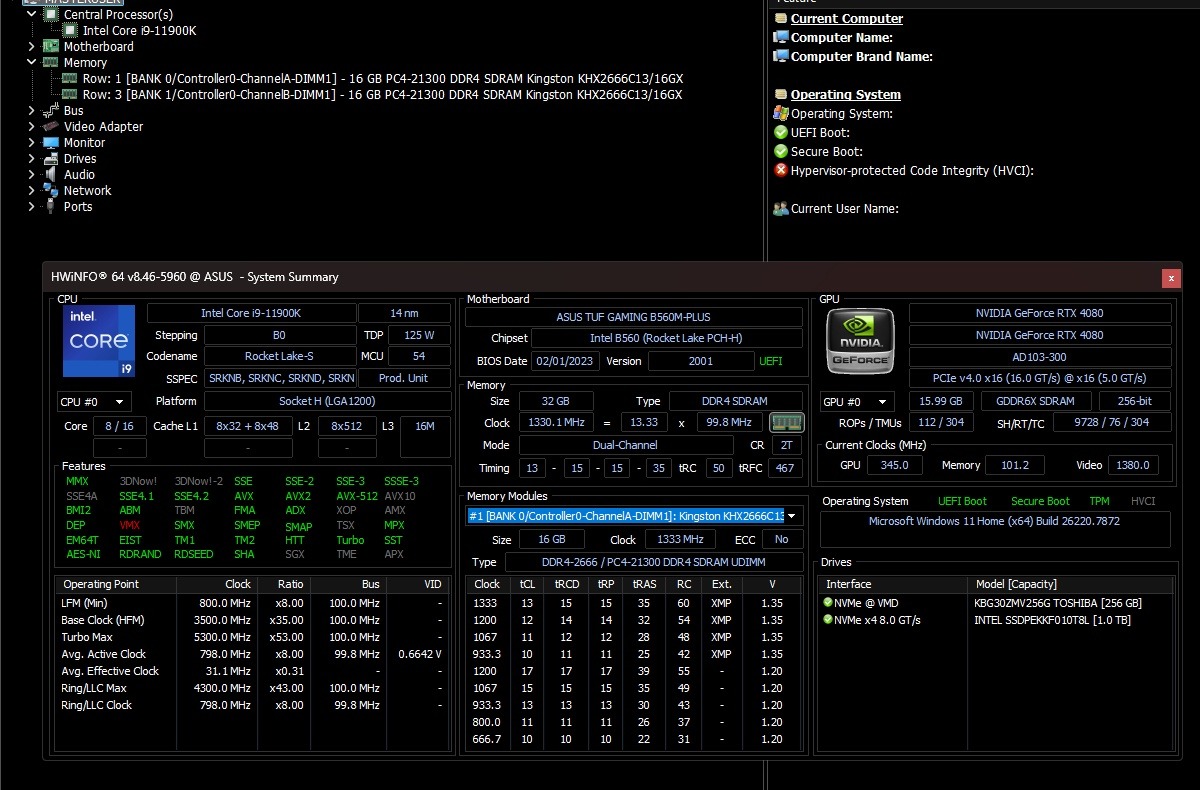Image resolution: width=1200 pixels, height=790 pixels.
Task: Select the Row: 1 ChannelA-DIMM1 memory entry
Action: pos(383,78)
